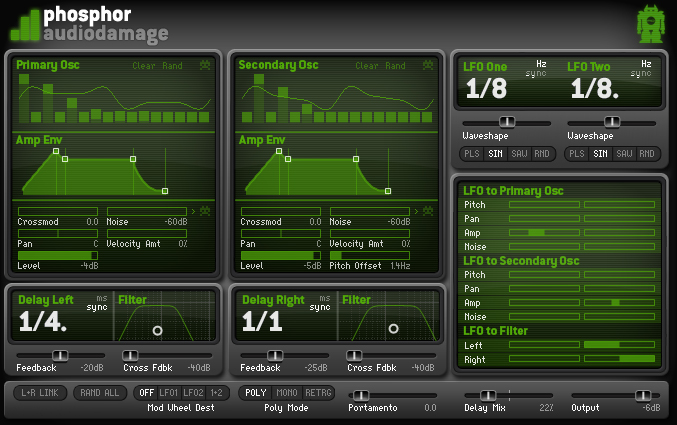Screen dimensions: 677x425
Task: Click the Delay Left Feedback slider handle
Action: (x=60, y=355)
